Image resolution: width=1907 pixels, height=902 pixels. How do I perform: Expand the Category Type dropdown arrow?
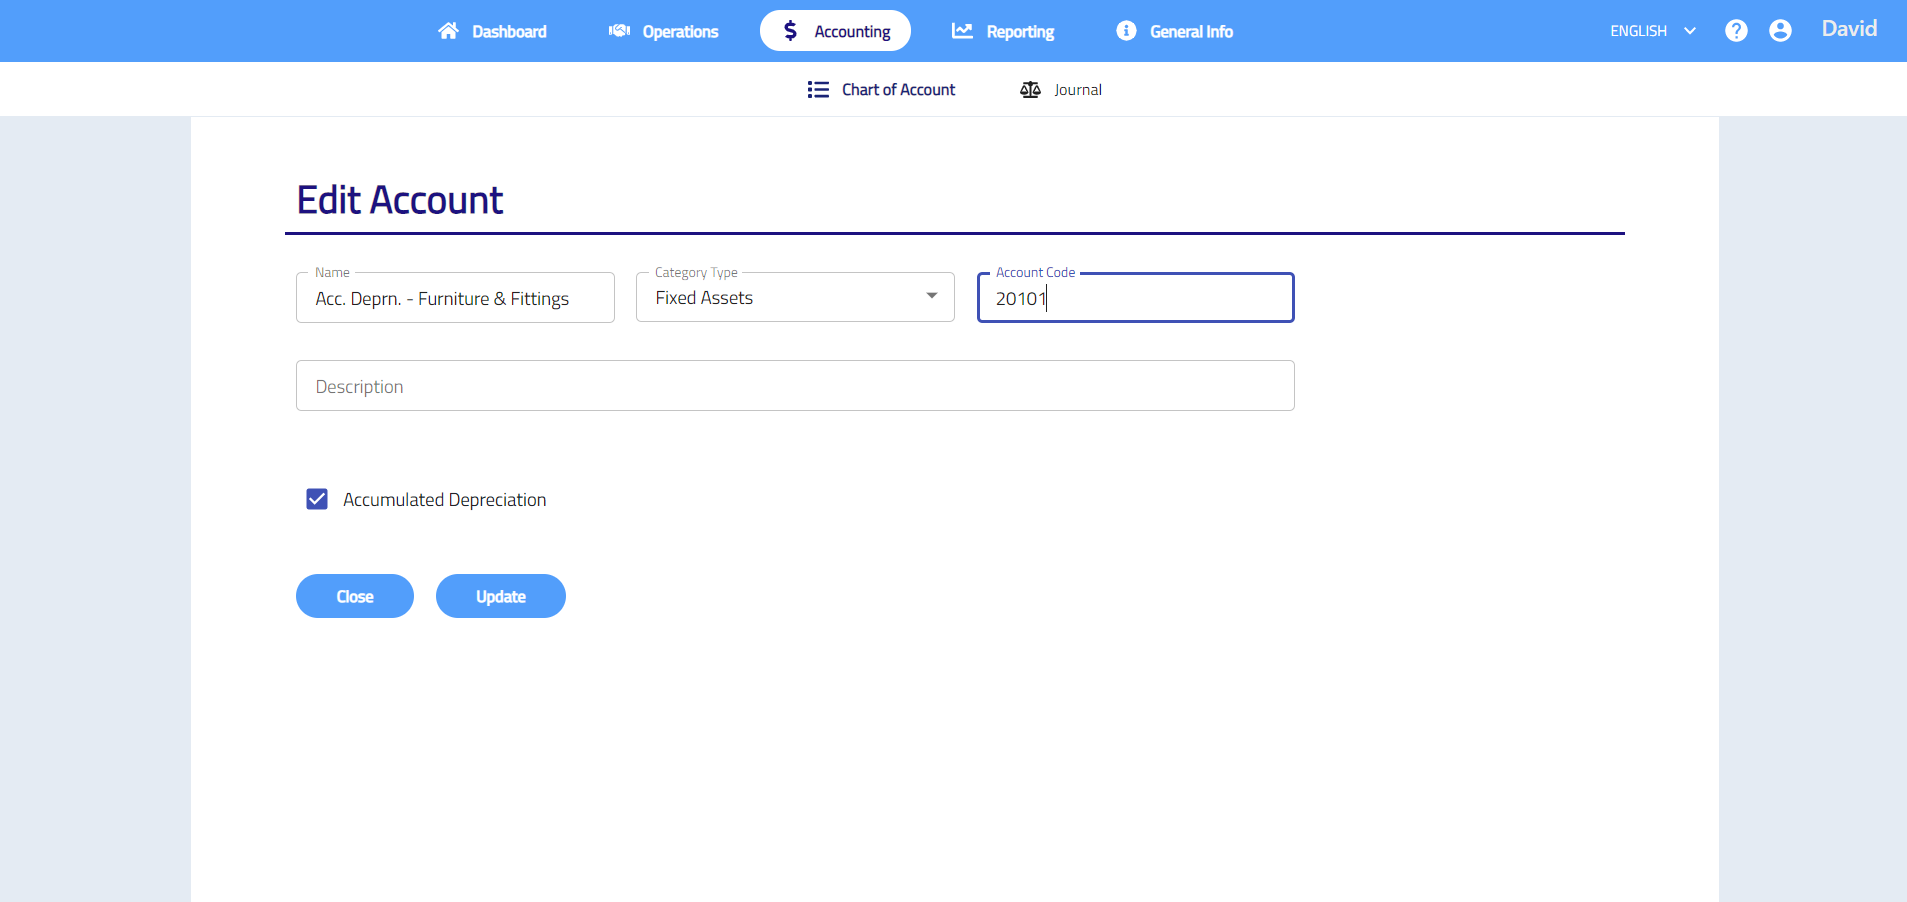pos(932,296)
